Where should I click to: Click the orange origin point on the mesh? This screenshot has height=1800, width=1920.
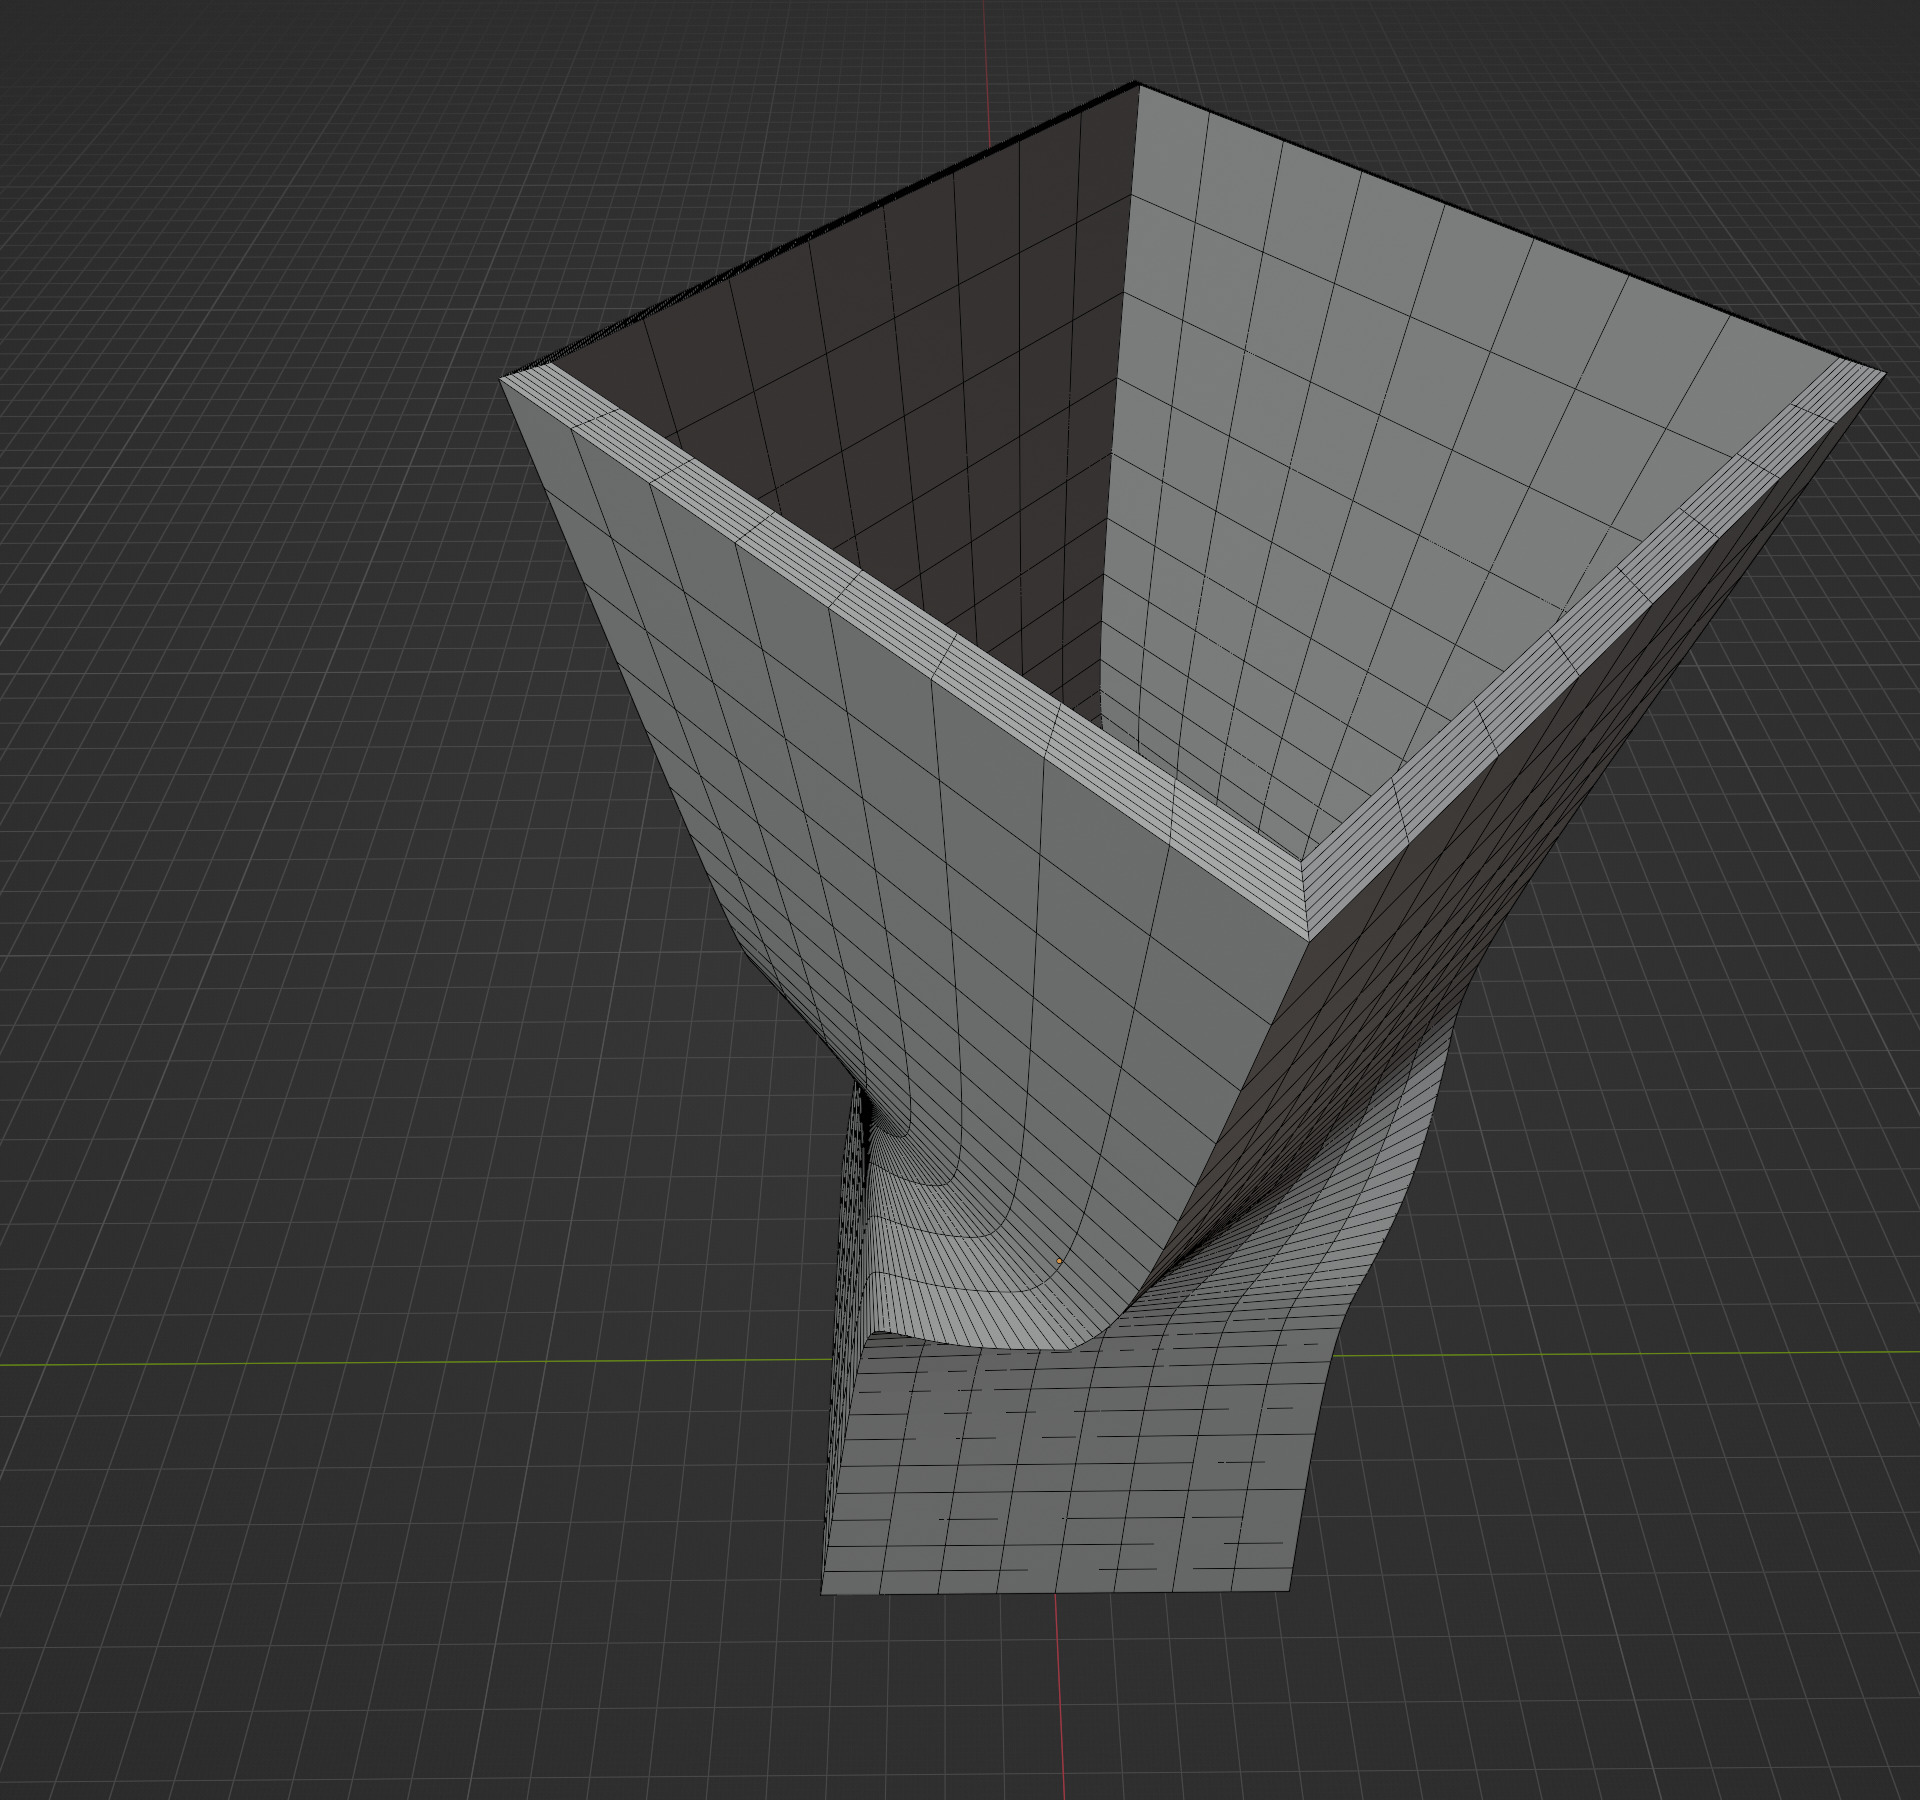pos(1059,1261)
